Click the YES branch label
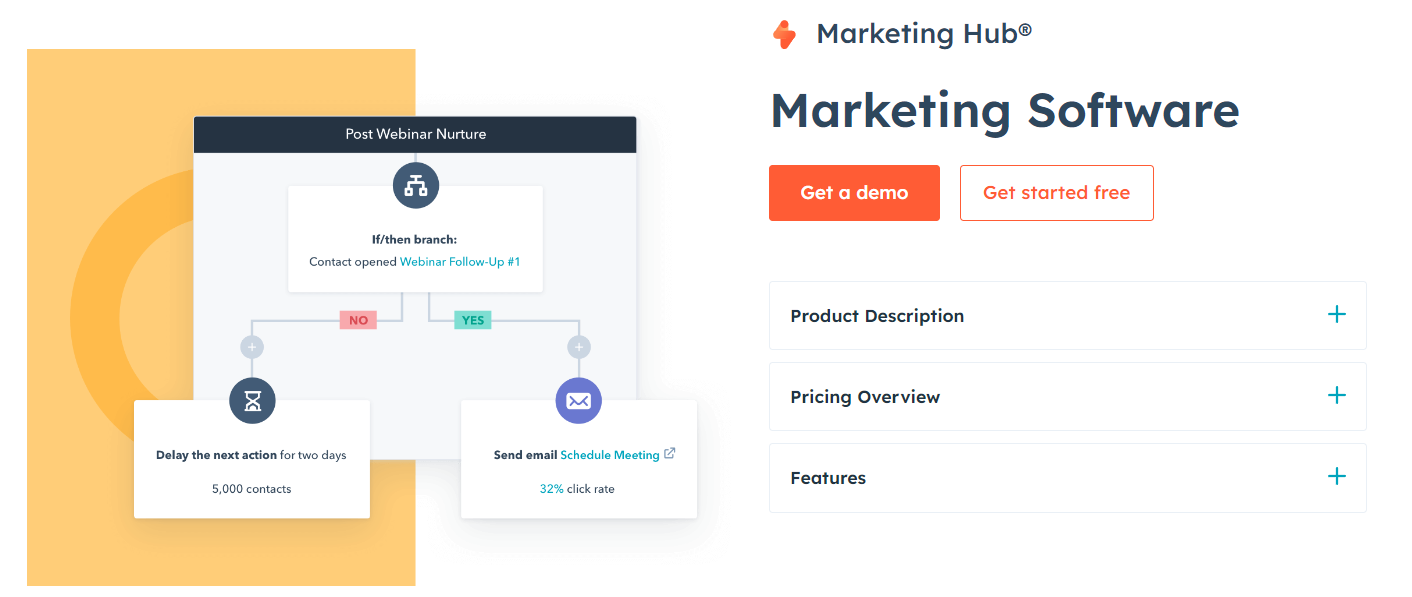This screenshot has width=1412, height=597. 473,320
